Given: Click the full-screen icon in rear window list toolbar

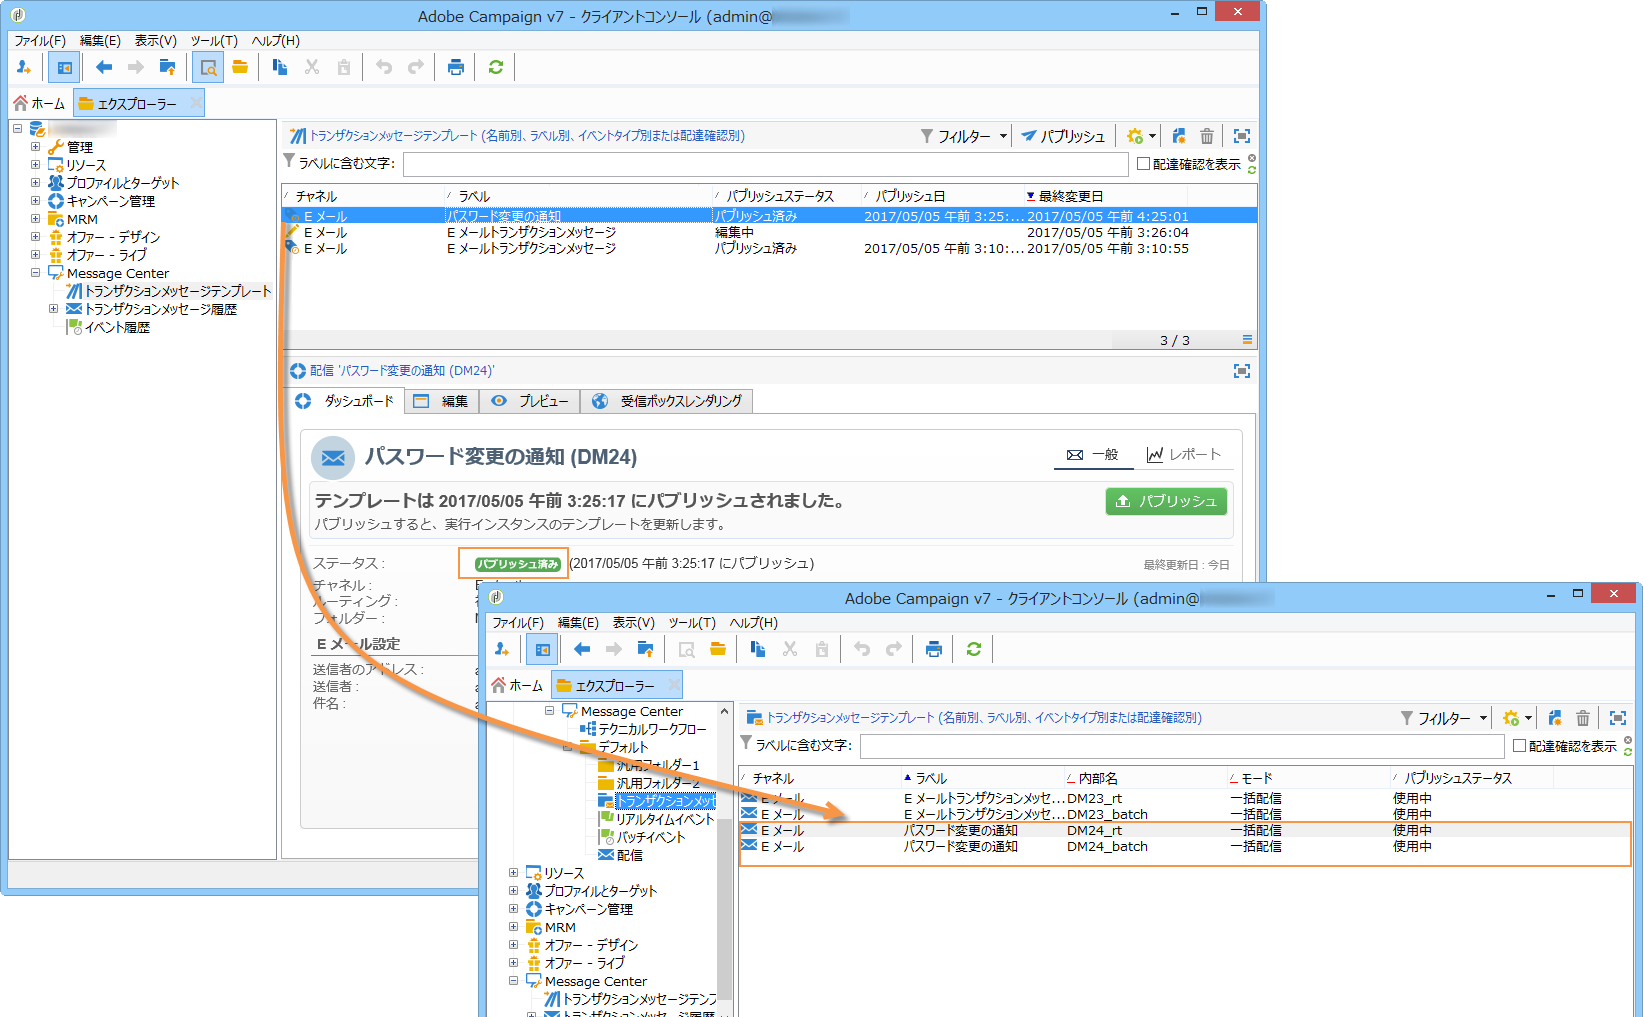Looking at the screenshot, I should 1242,136.
